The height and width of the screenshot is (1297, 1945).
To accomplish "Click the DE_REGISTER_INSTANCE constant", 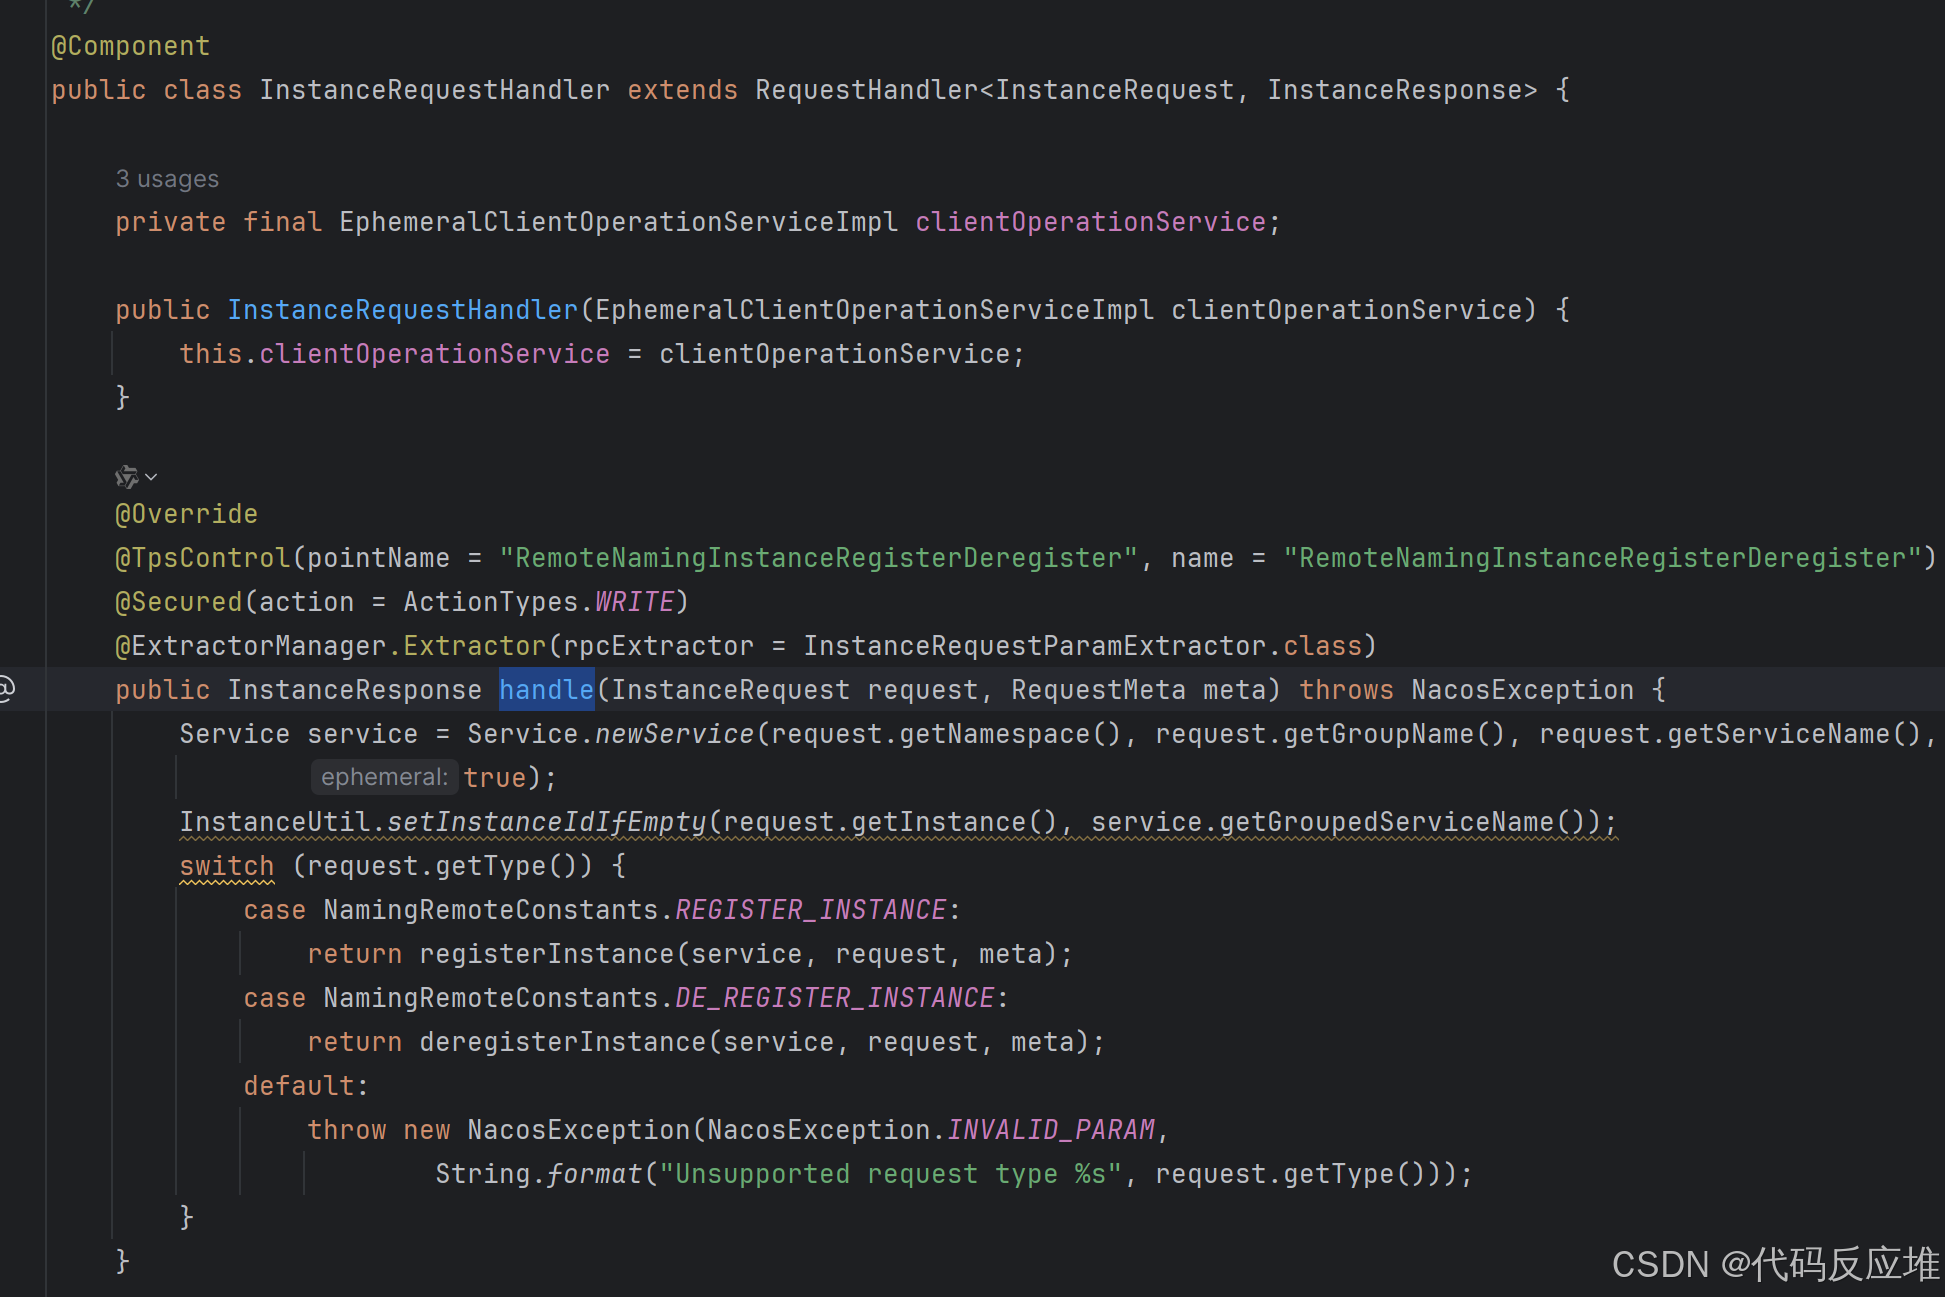I will click(x=835, y=998).
